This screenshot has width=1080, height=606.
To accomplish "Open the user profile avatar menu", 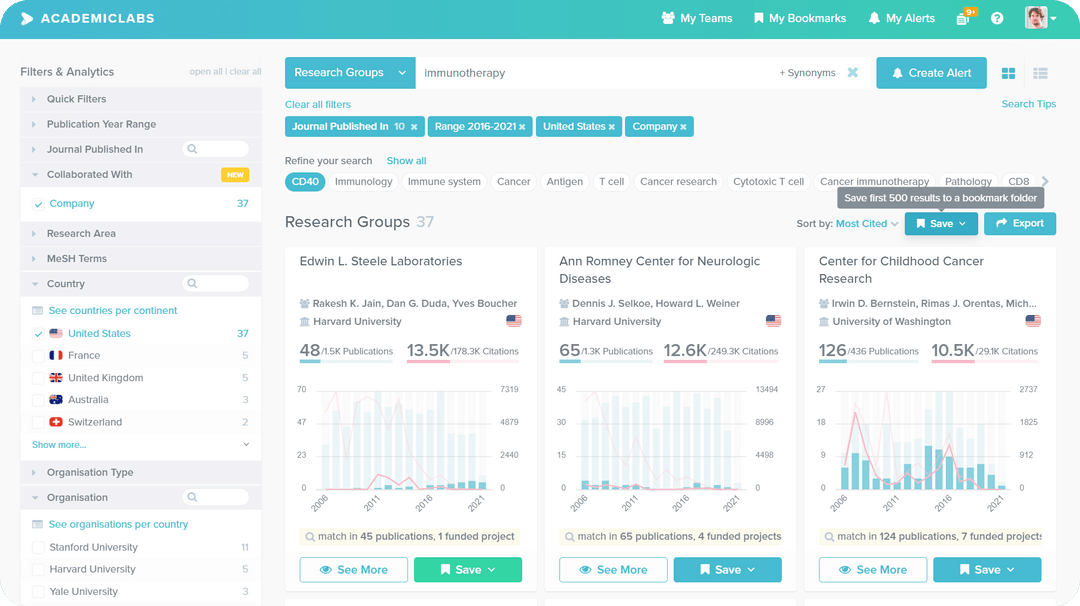I will (x=1036, y=17).
